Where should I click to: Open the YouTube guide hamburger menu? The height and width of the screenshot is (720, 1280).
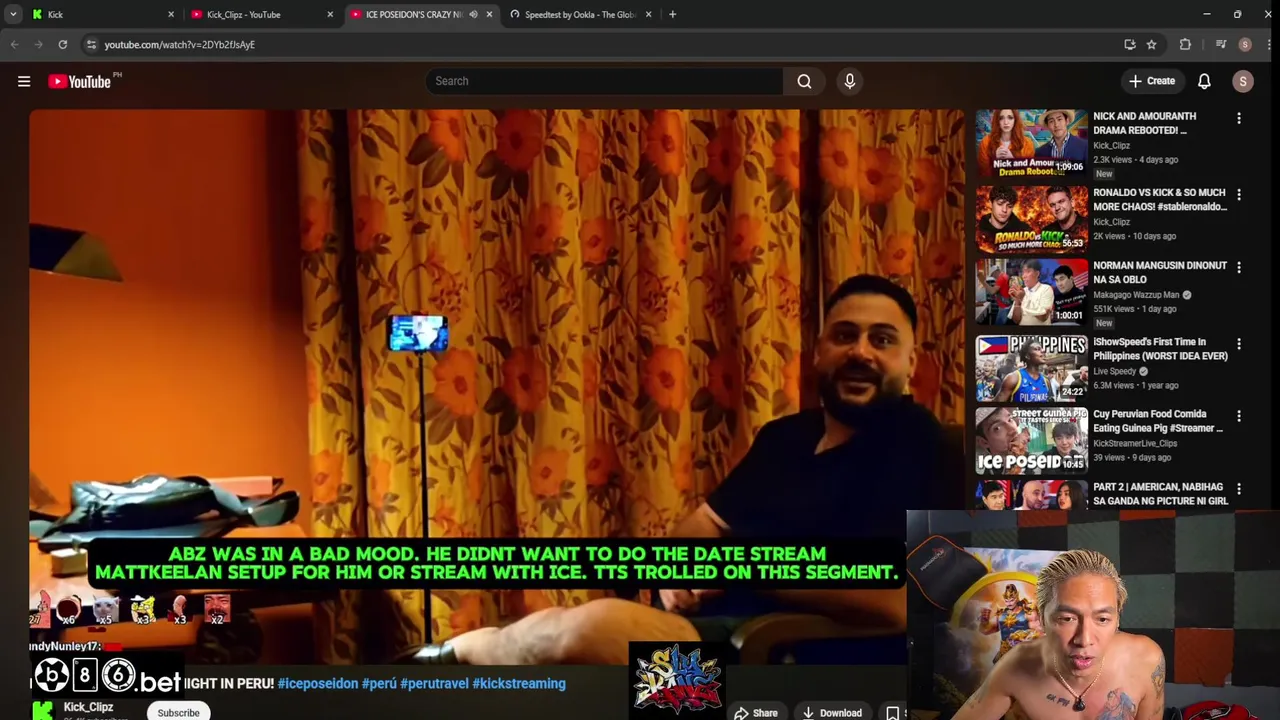(x=24, y=81)
